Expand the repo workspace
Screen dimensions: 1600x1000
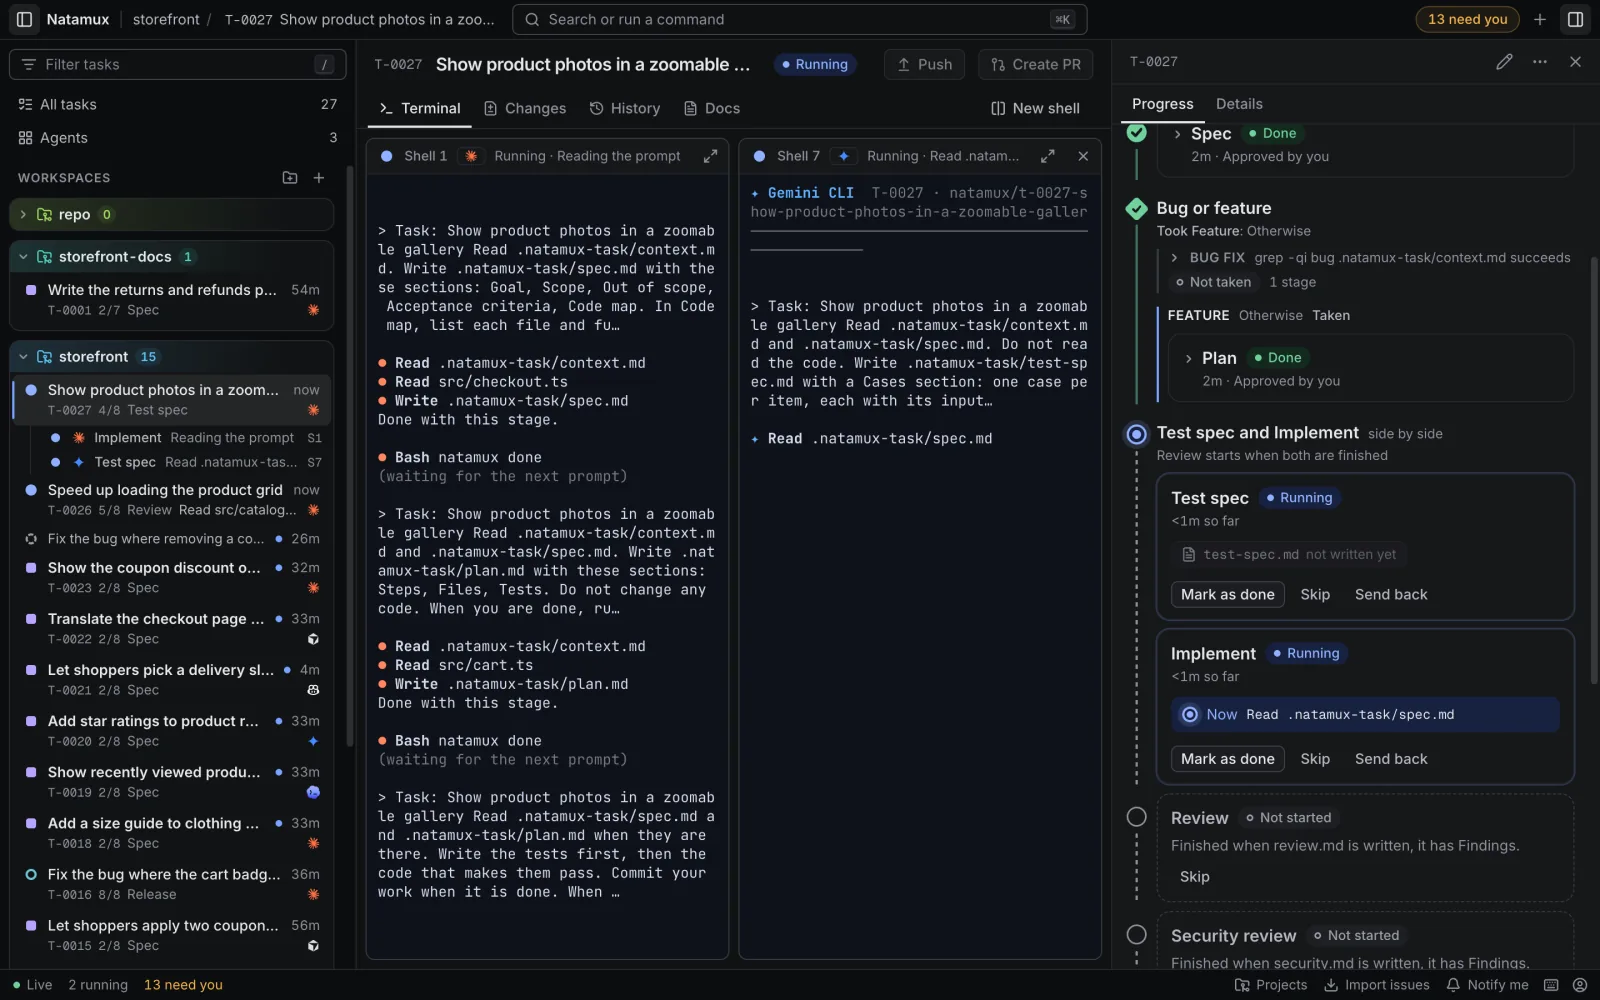[23, 214]
